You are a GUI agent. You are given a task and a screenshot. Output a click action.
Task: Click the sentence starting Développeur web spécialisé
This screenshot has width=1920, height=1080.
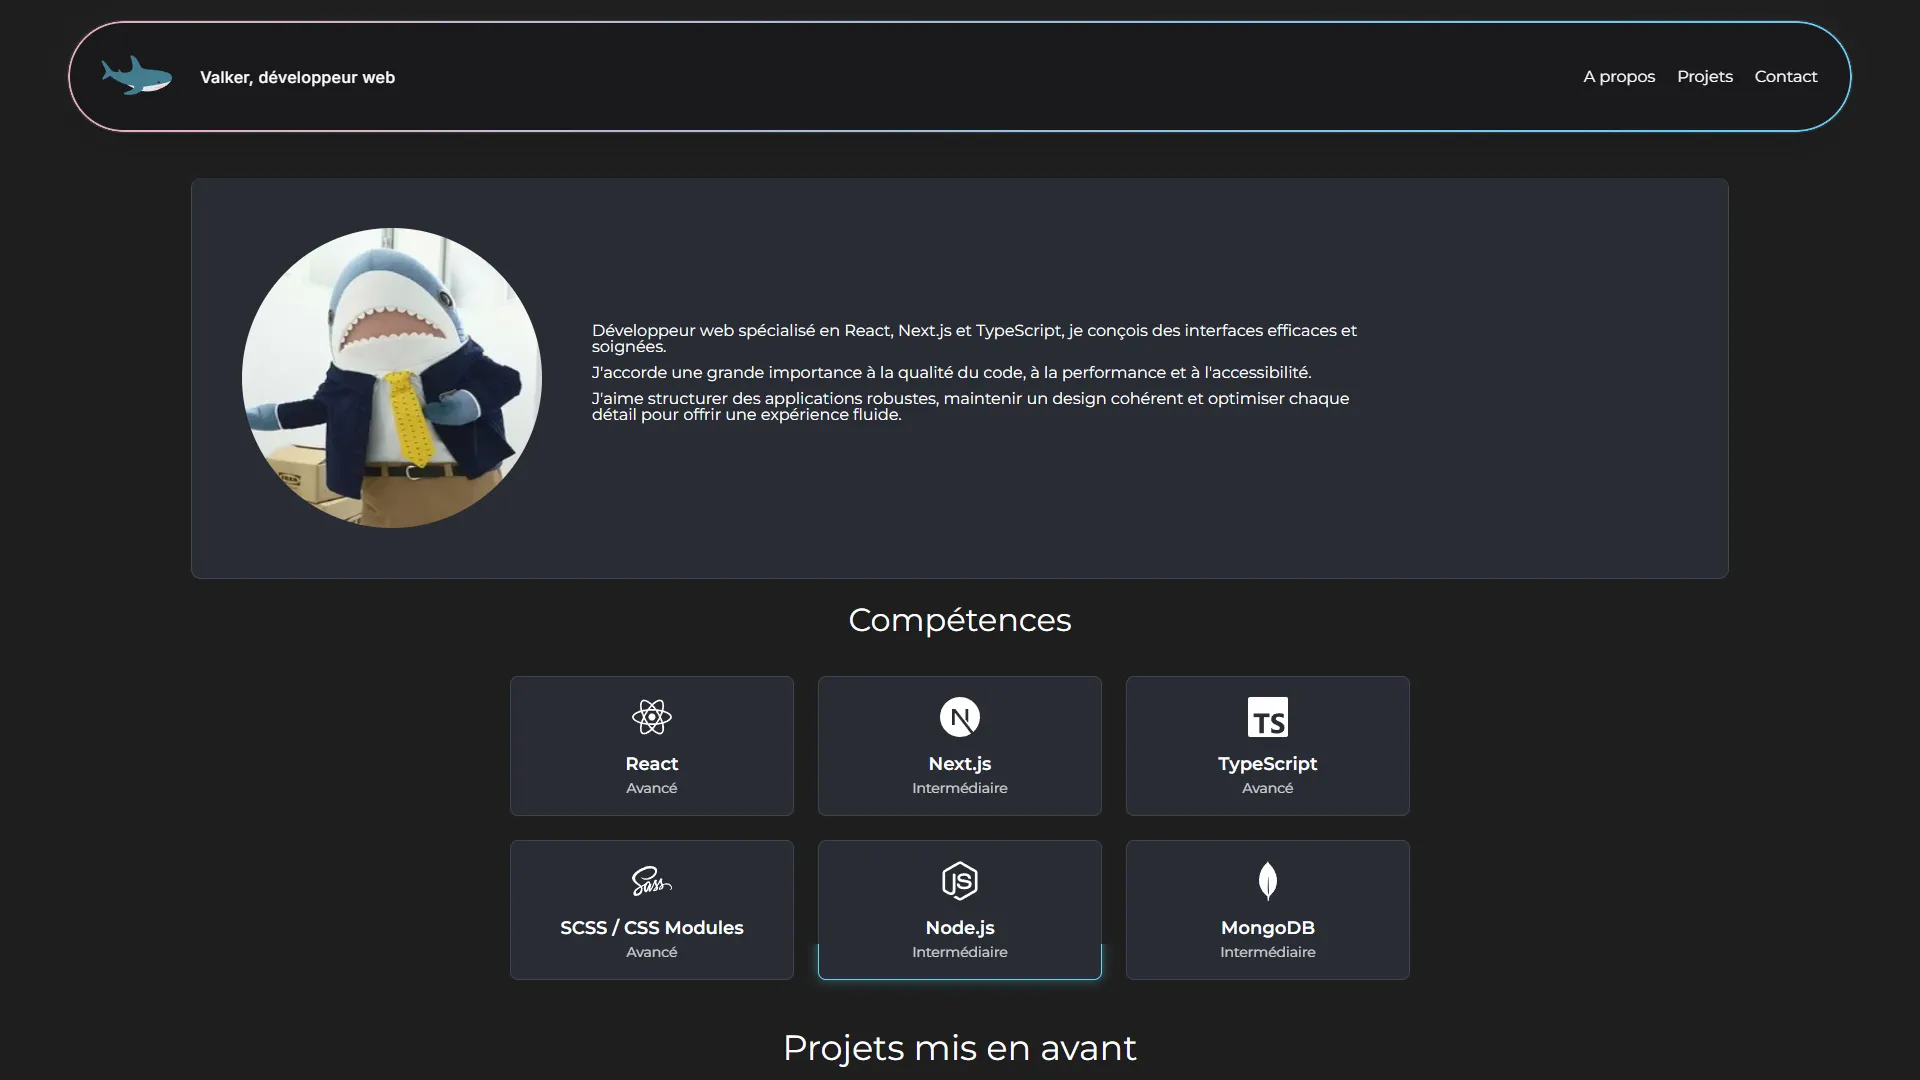click(x=974, y=338)
